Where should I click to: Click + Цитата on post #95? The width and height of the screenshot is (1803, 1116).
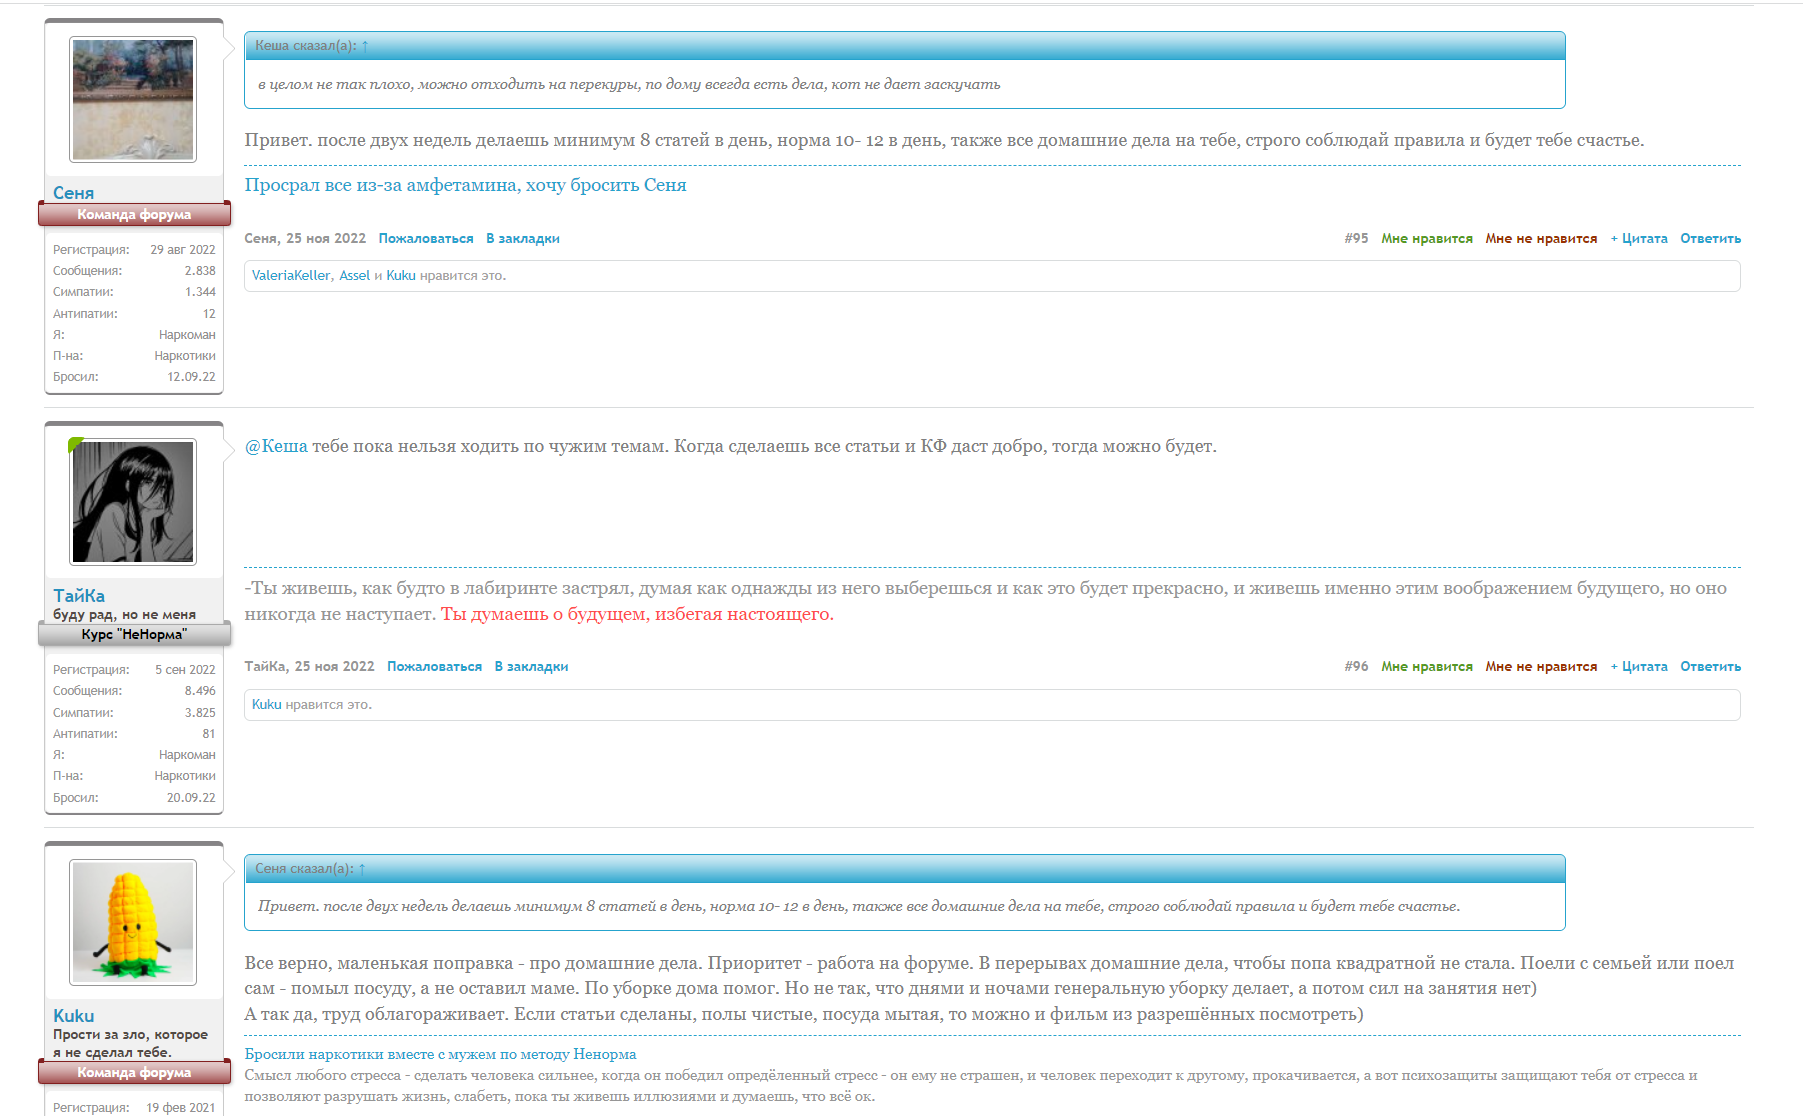pyautogui.click(x=1638, y=239)
